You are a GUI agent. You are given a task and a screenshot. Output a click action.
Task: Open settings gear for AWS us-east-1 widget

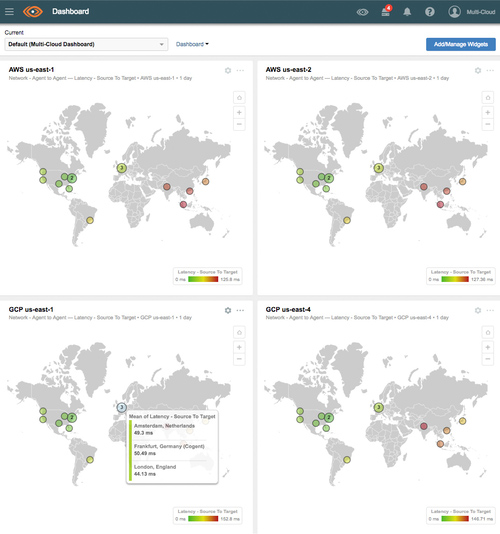point(228,70)
